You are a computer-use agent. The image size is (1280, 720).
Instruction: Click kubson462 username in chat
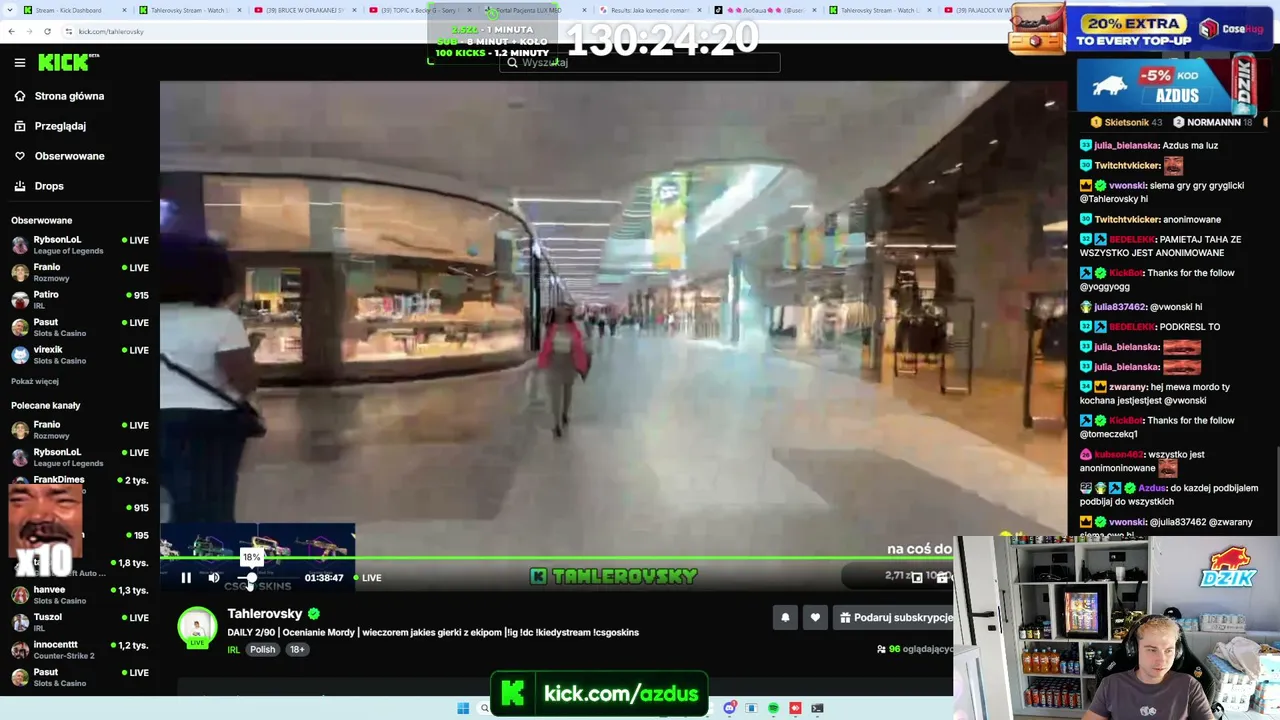(1120, 454)
